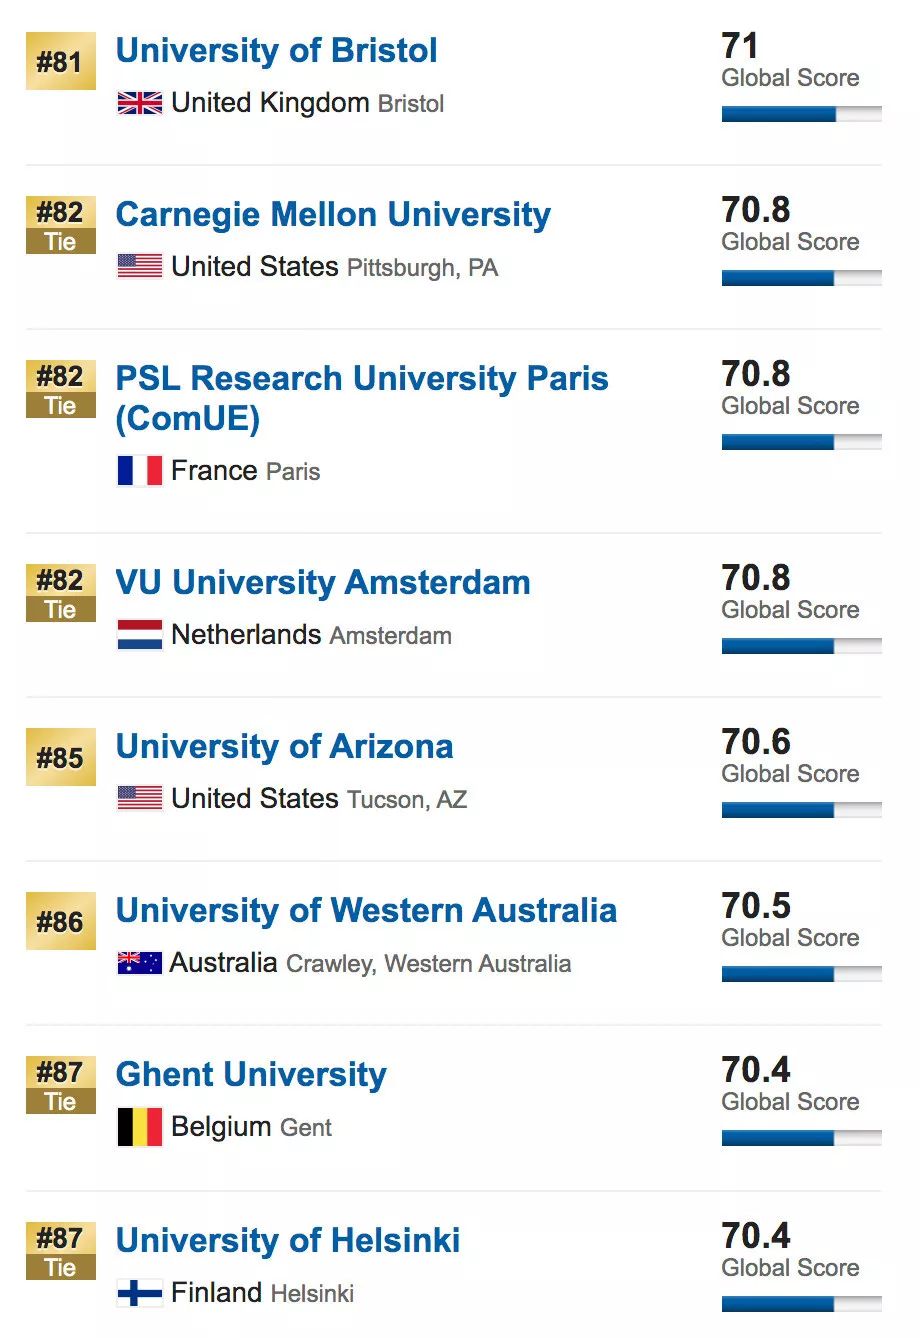
Task: Click Carnegie Mellon's 70.8 global score
Action: pos(756,210)
